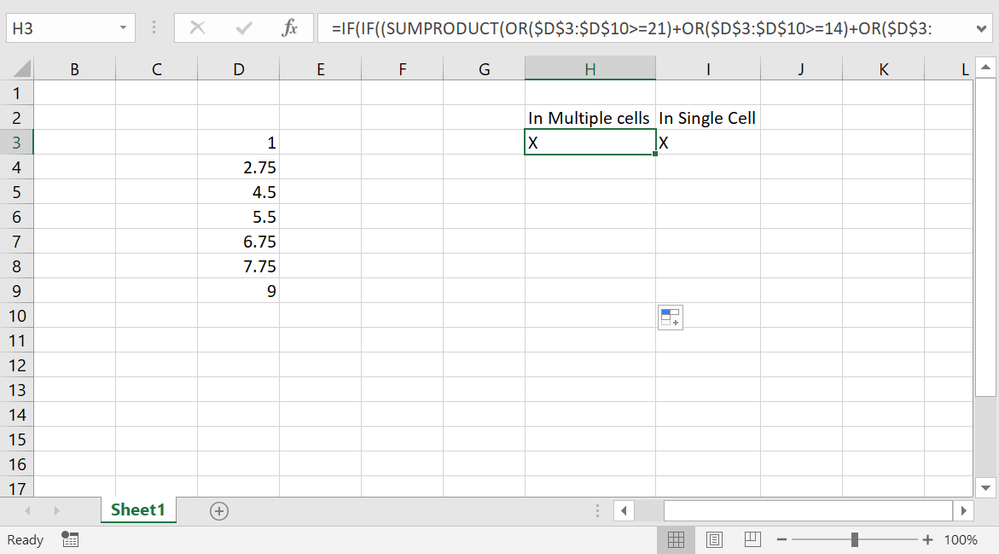The width and height of the screenshot is (999, 554).
Task: Click the vertical scrollbar thumb
Action: click(x=986, y=237)
